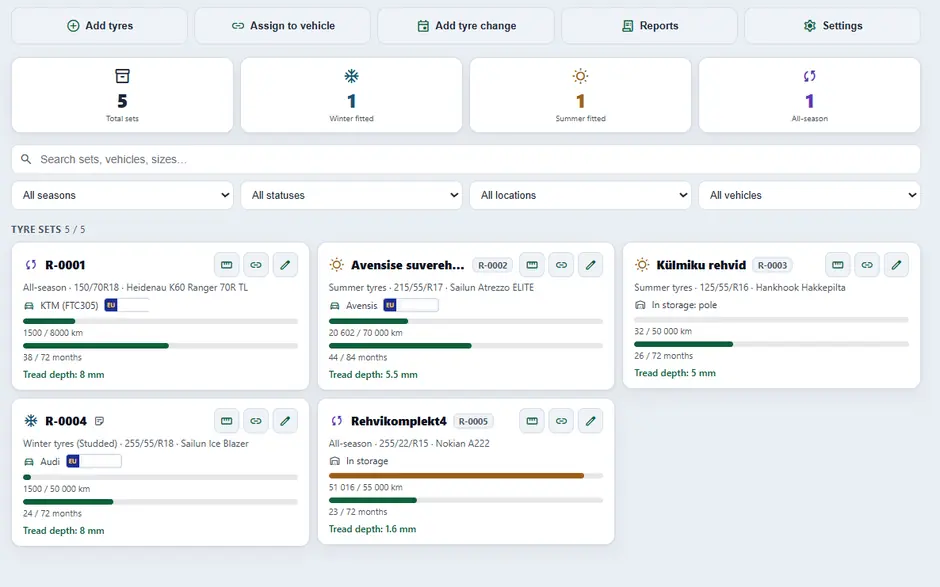Click the Add tyres button
Viewport: 940px width, 587px height.
tap(100, 26)
